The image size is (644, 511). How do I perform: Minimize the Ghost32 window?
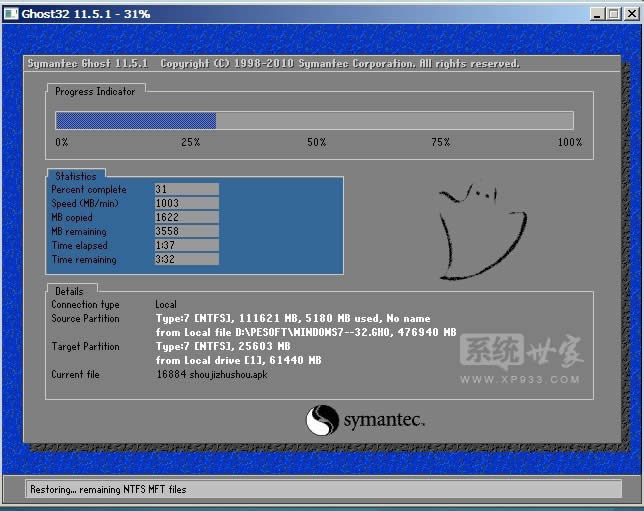[x=595, y=14]
